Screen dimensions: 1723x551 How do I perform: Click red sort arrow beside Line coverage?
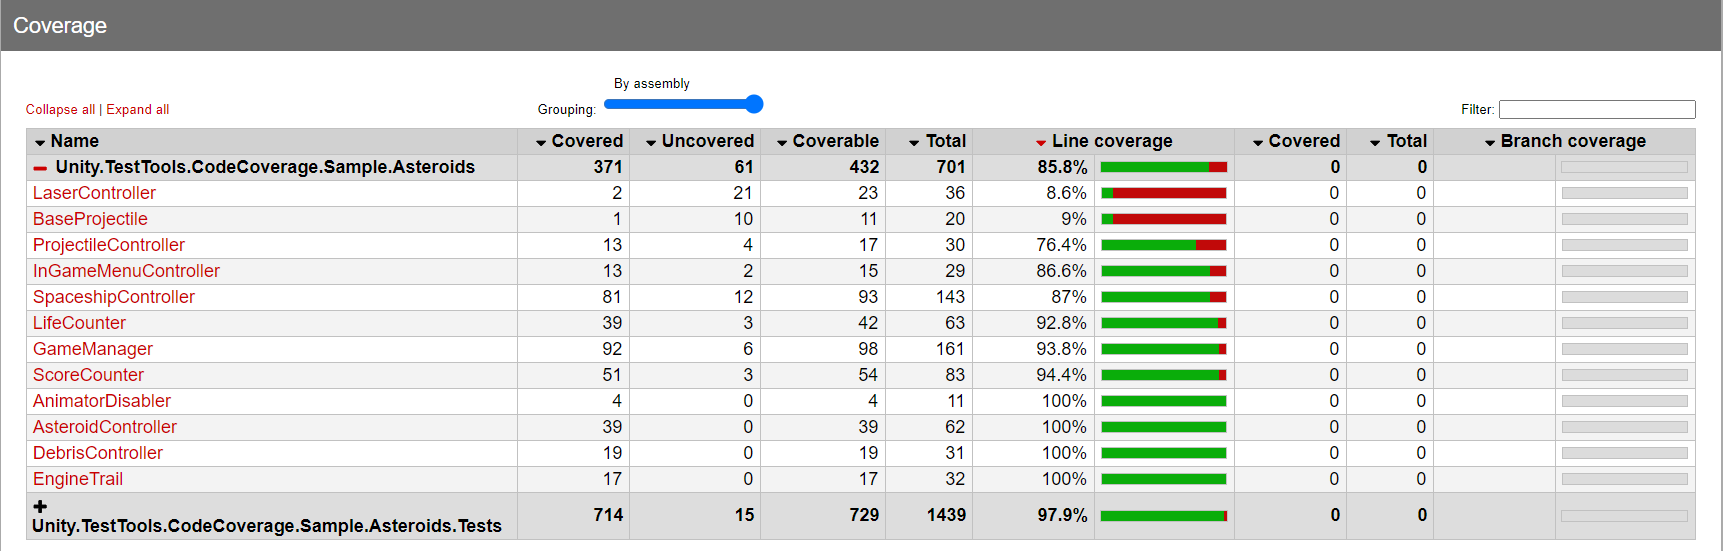(1041, 143)
